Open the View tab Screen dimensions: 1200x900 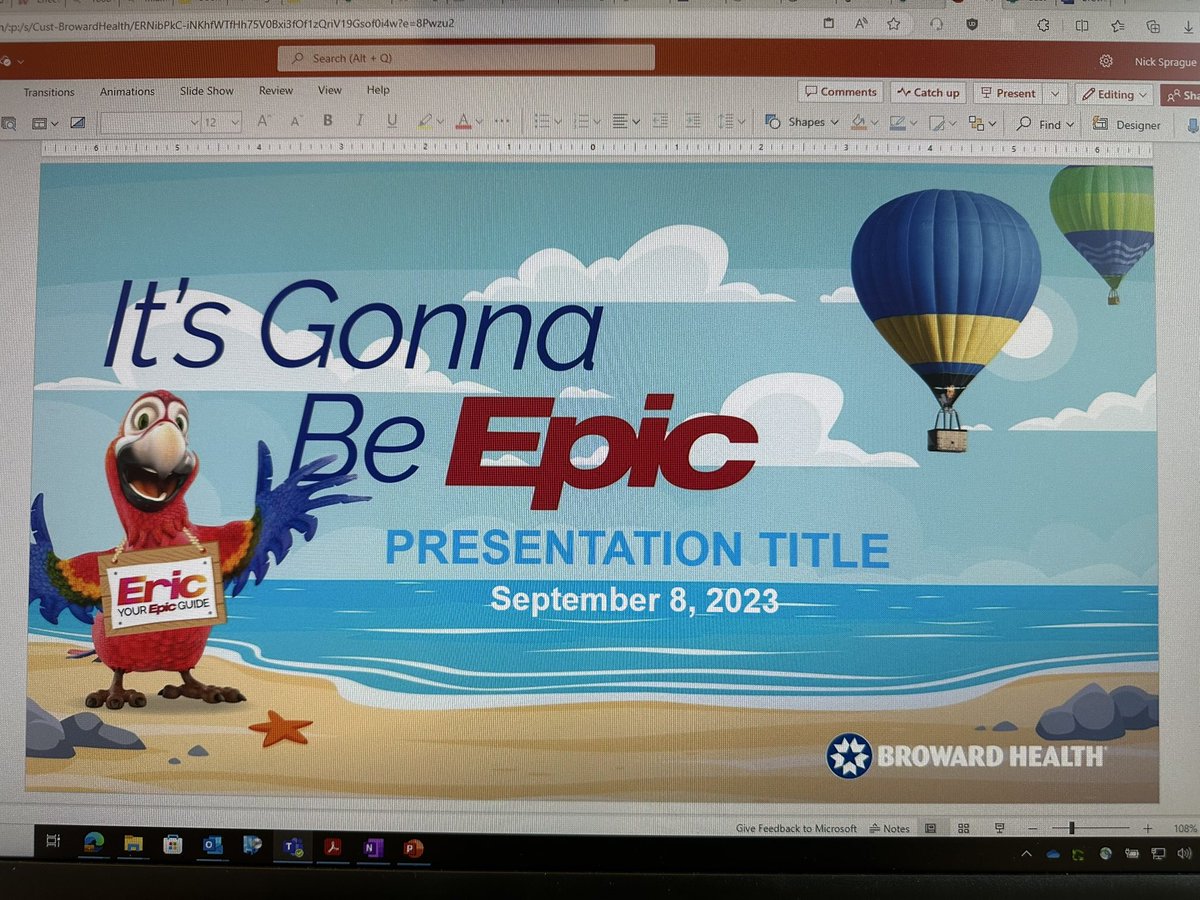(330, 90)
